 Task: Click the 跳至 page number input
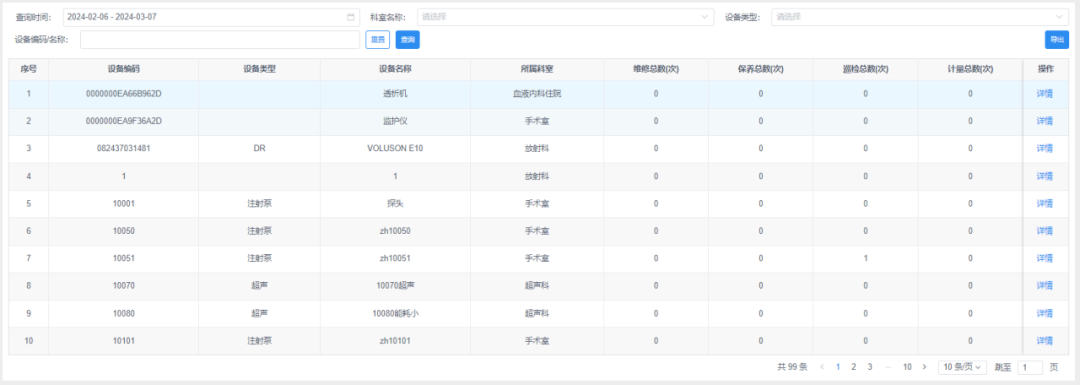[x=1030, y=367]
